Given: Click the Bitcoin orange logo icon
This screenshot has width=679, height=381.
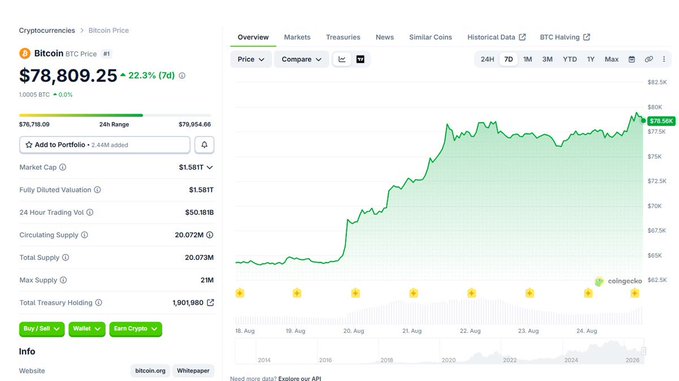Looking at the screenshot, I should 25,53.
